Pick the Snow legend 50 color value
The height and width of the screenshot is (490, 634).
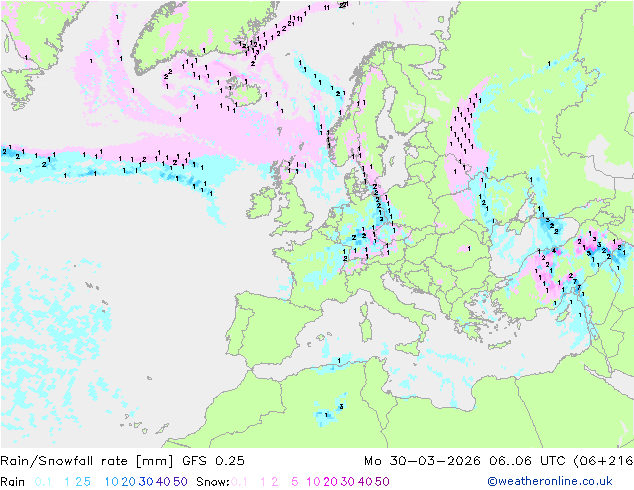point(382,482)
